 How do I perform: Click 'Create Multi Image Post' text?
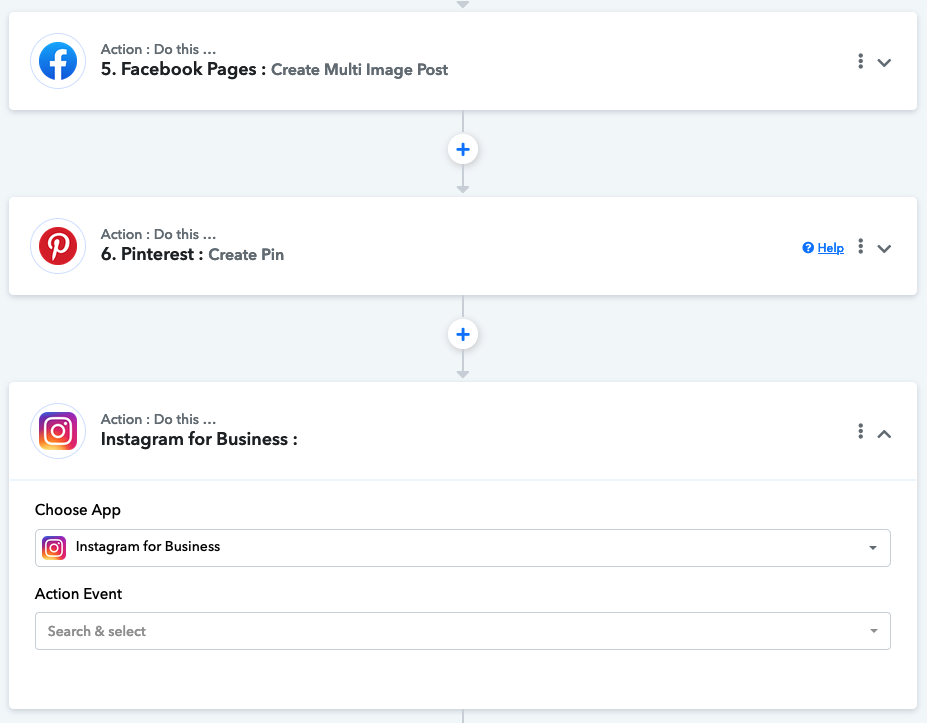pos(359,70)
